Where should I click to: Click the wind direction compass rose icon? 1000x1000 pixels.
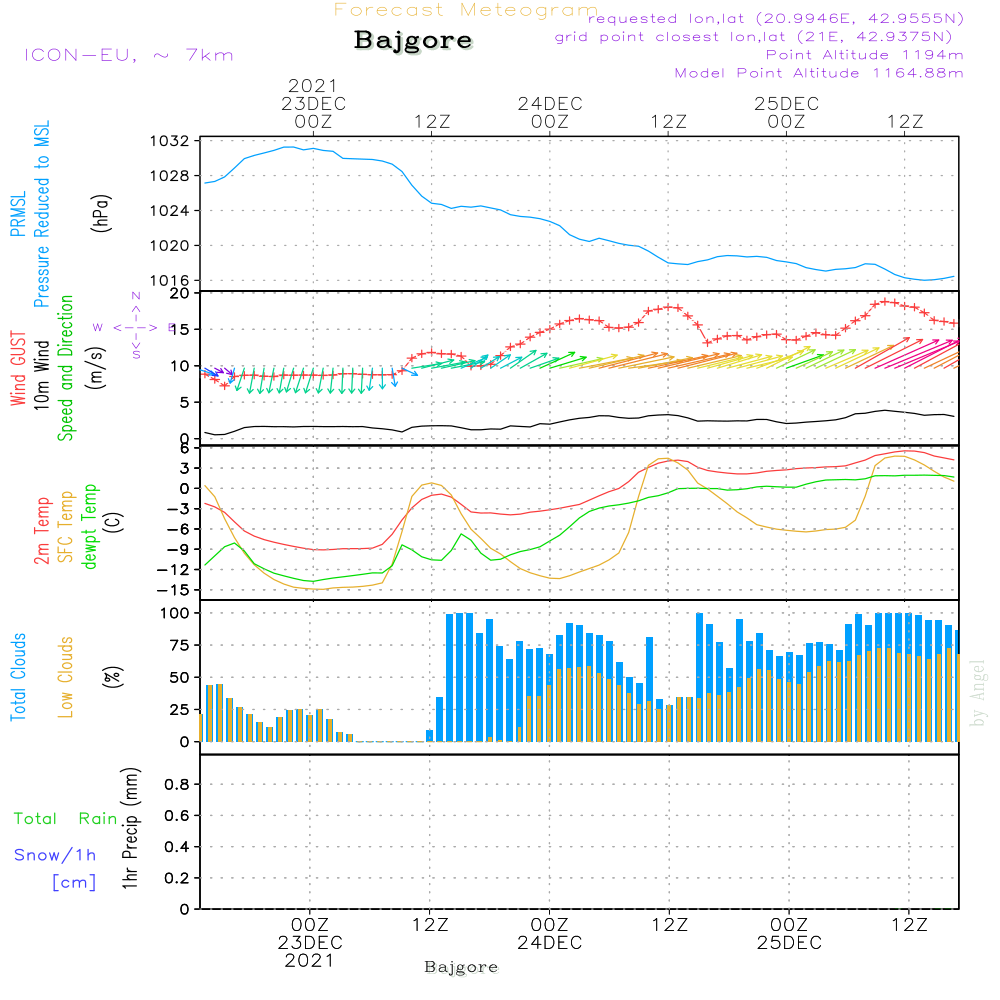coord(135,326)
